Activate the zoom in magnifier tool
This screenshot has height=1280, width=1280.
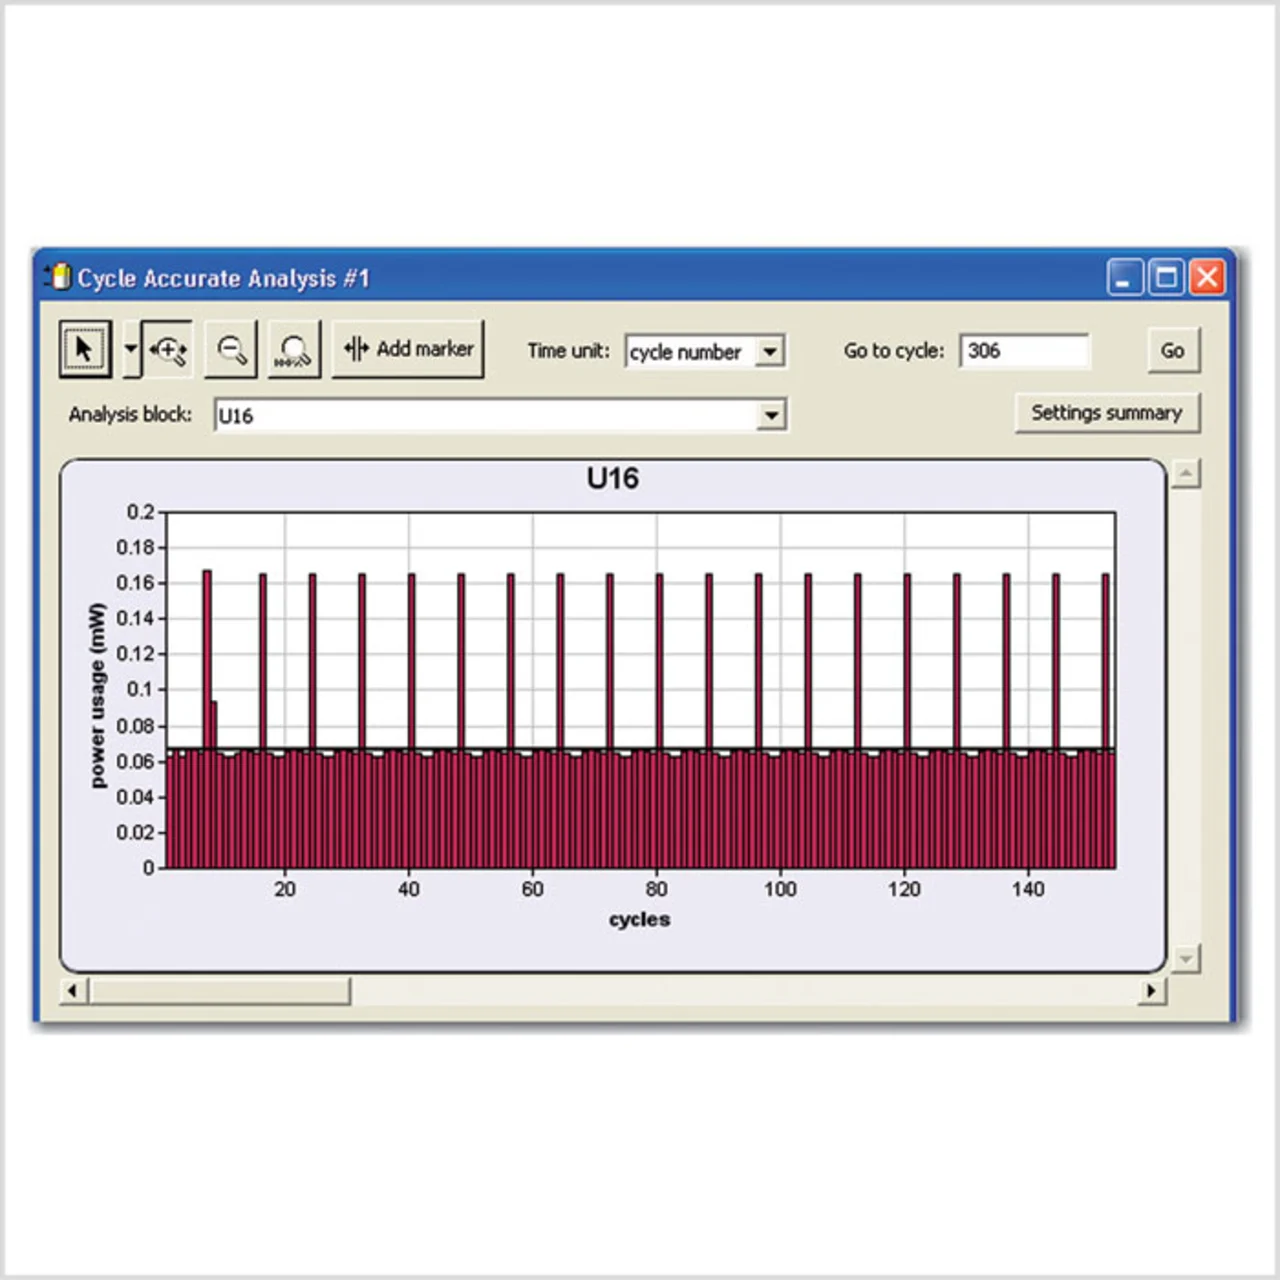pos(168,350)
